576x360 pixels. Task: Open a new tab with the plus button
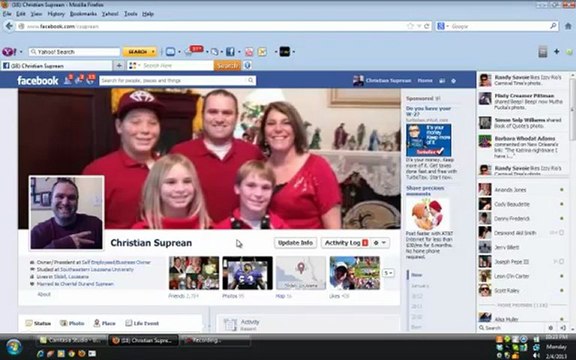click(119, 66)
